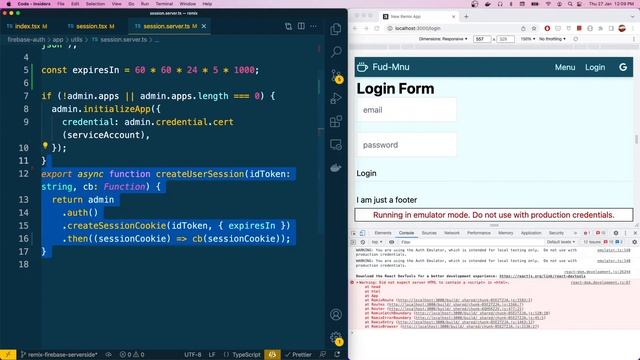The image size is (640, 360).
Task: Open the Chrome tab search chevron
Action: click(632, 16)
